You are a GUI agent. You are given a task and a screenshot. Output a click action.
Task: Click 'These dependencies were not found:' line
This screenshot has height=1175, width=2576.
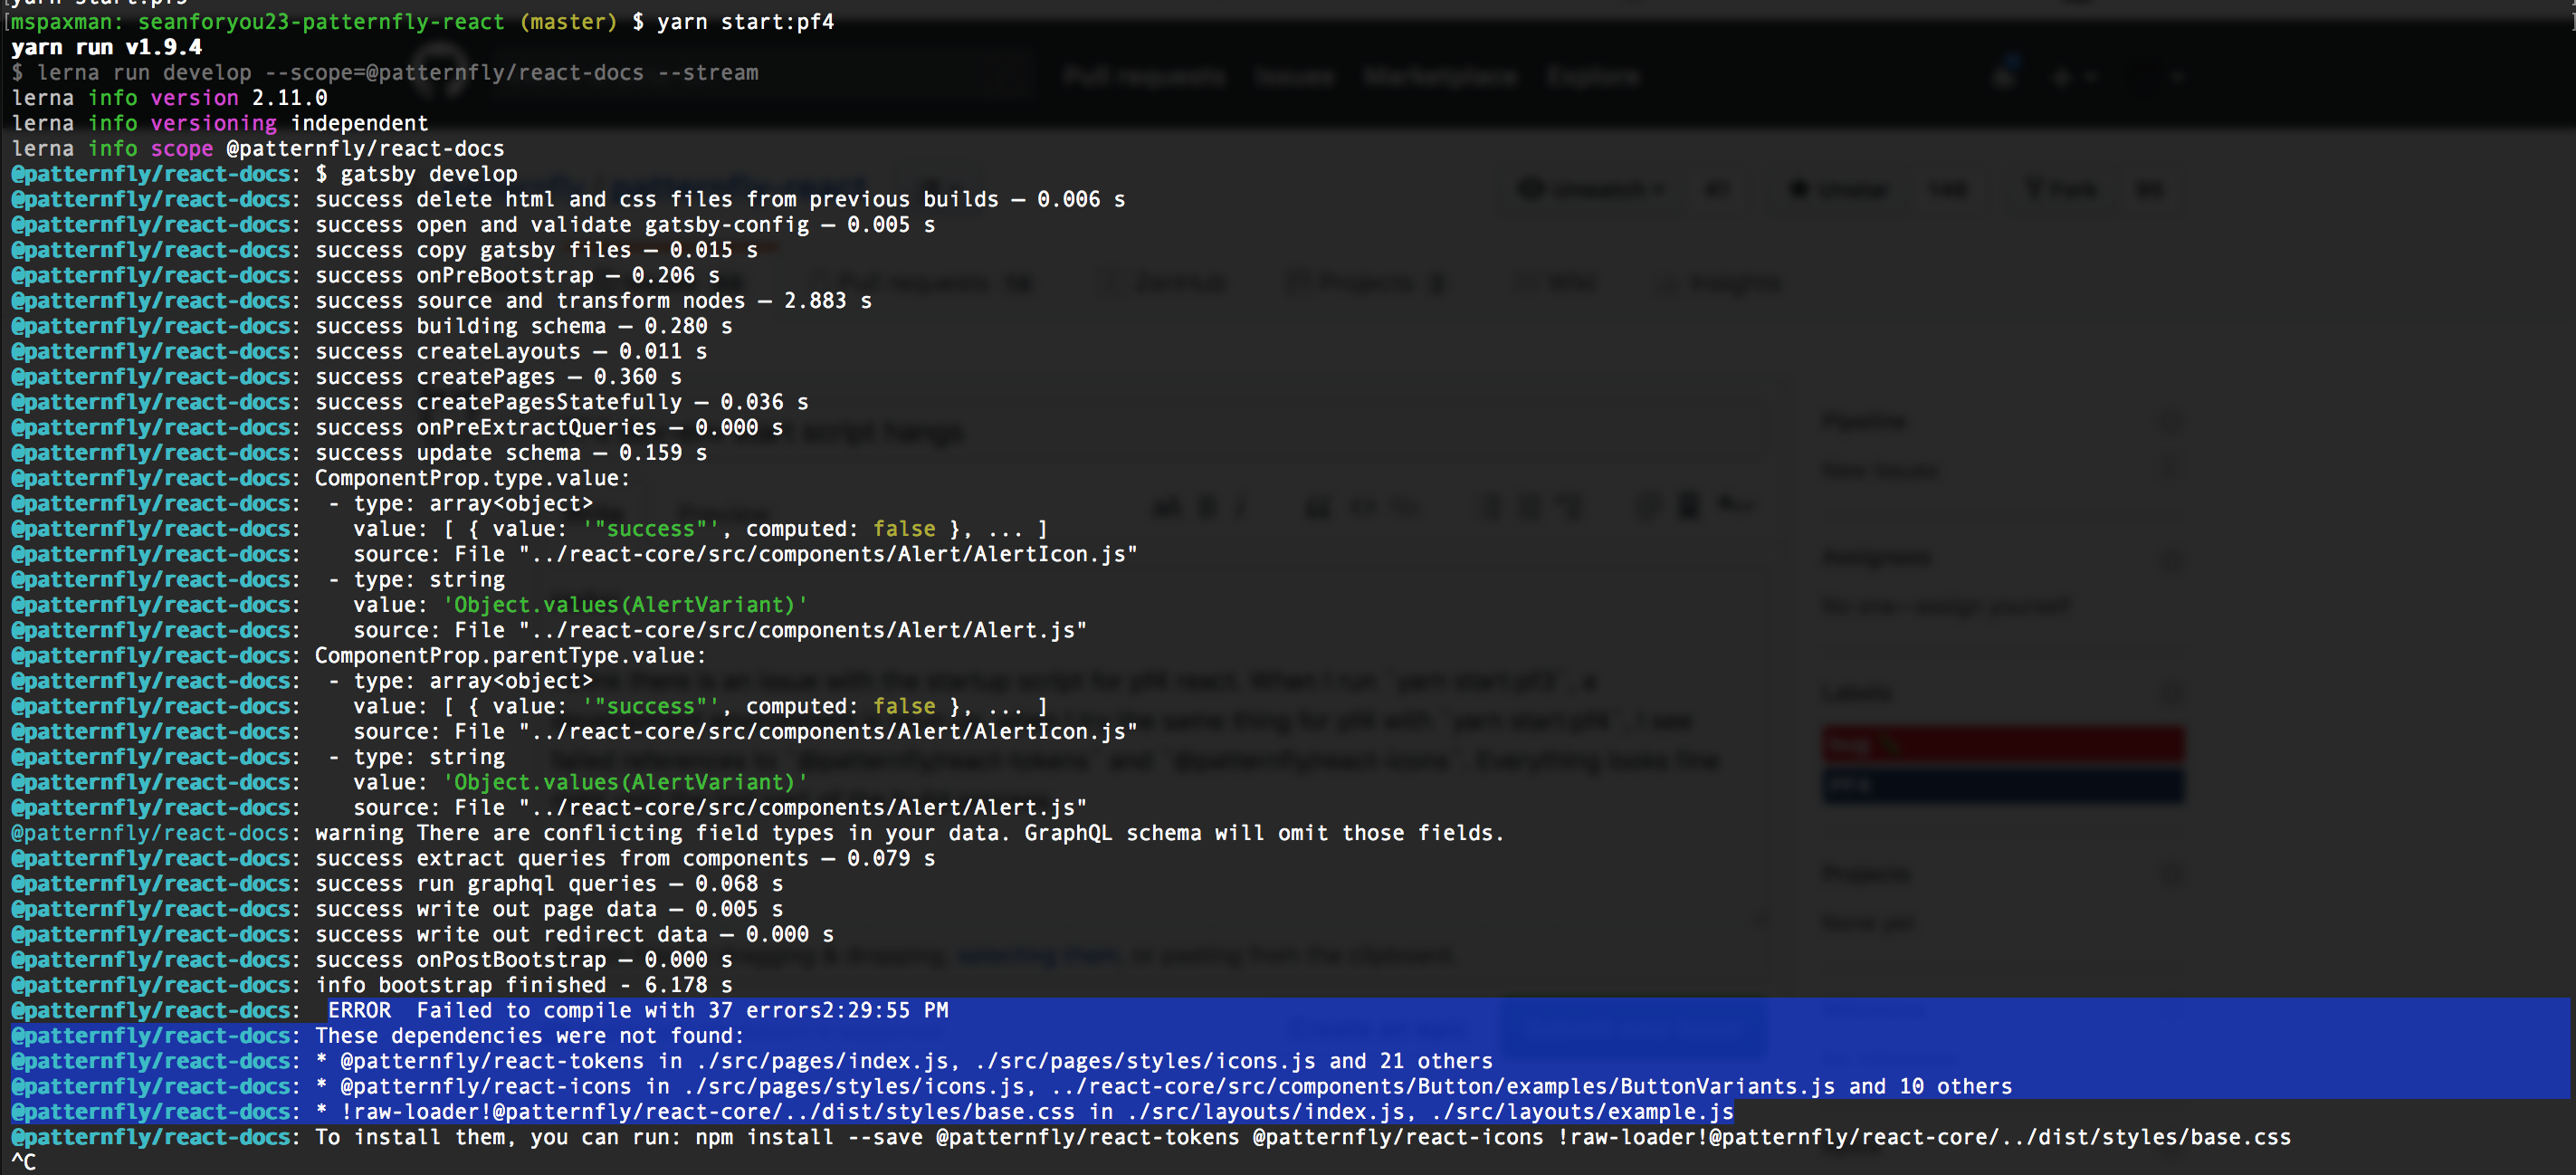(x=378, y=1036)
